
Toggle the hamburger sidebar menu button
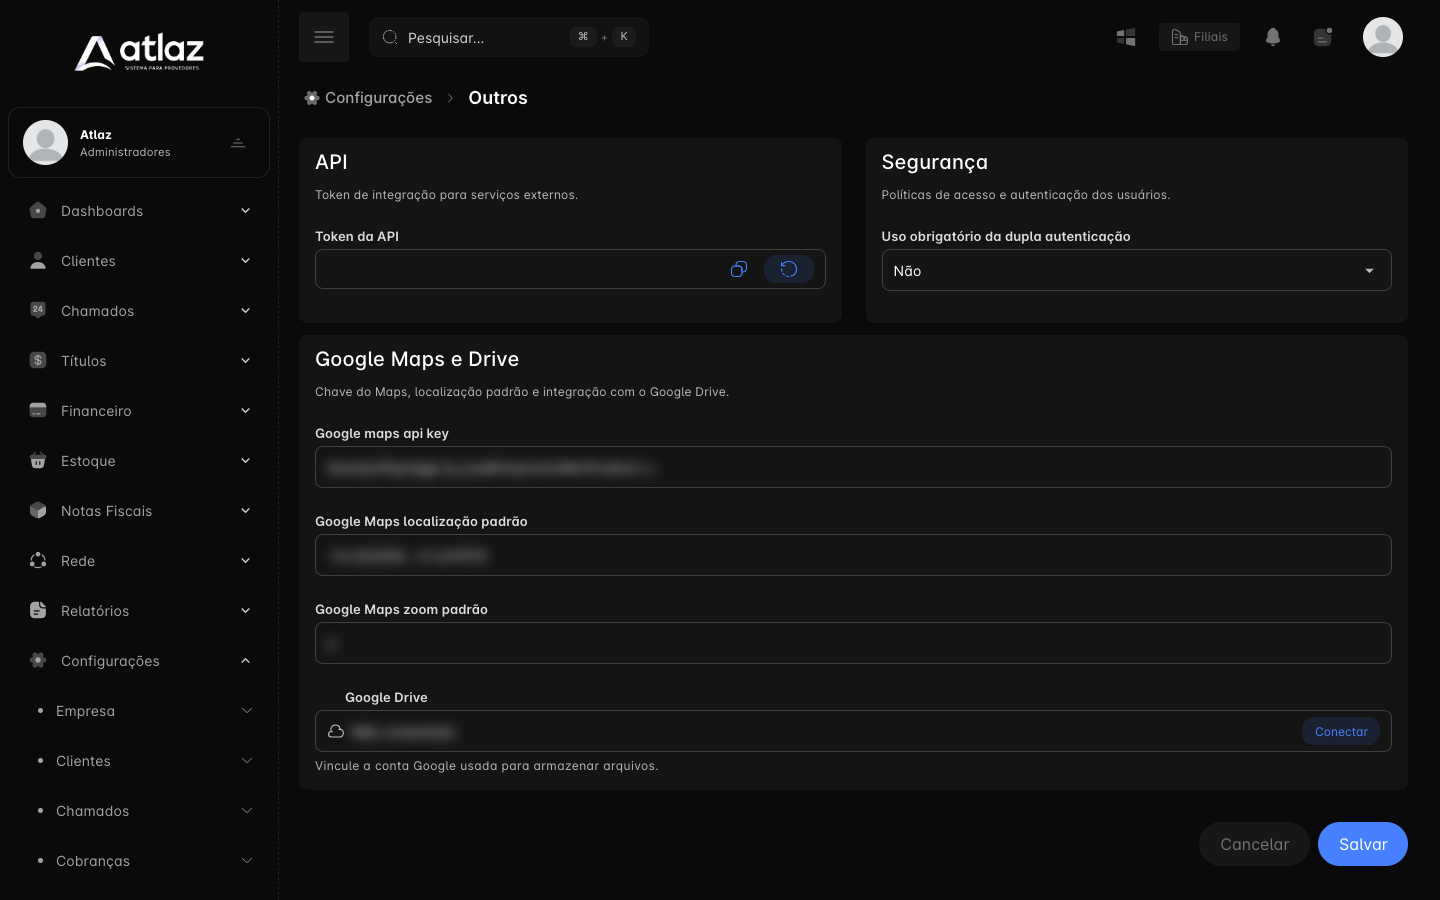coord(324,37)
